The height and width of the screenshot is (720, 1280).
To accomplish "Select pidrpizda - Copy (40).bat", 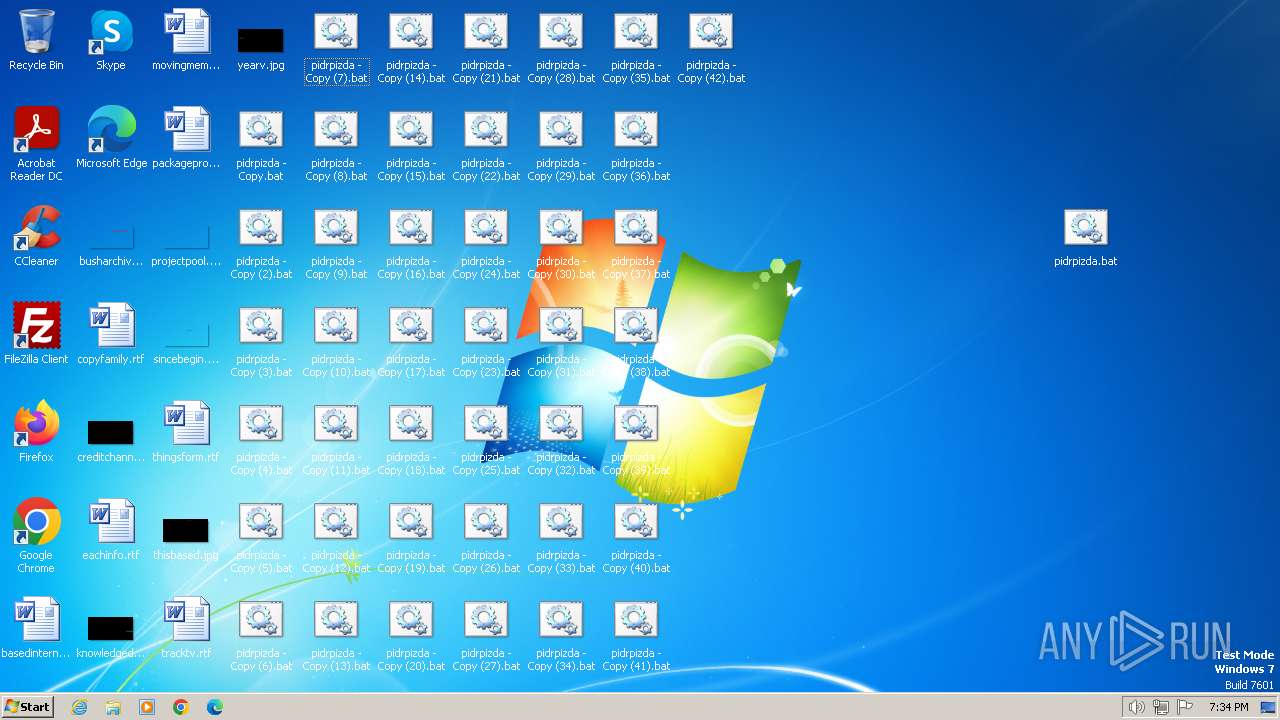I will tap(636, 536).
